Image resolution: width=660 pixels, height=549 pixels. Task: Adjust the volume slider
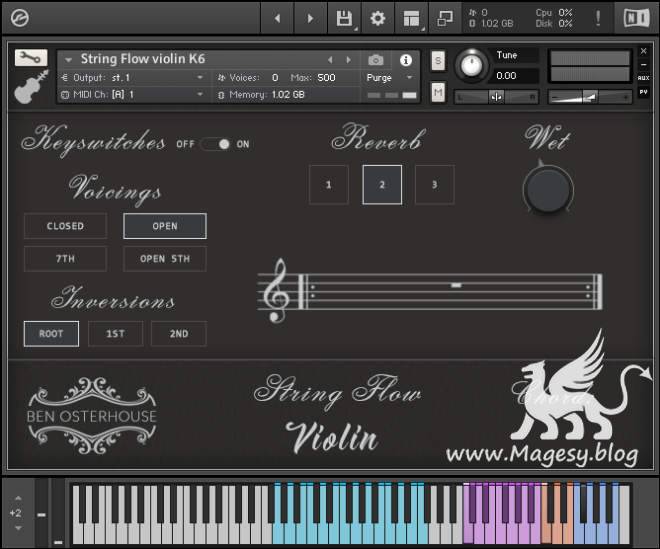[x=591, y=97]
